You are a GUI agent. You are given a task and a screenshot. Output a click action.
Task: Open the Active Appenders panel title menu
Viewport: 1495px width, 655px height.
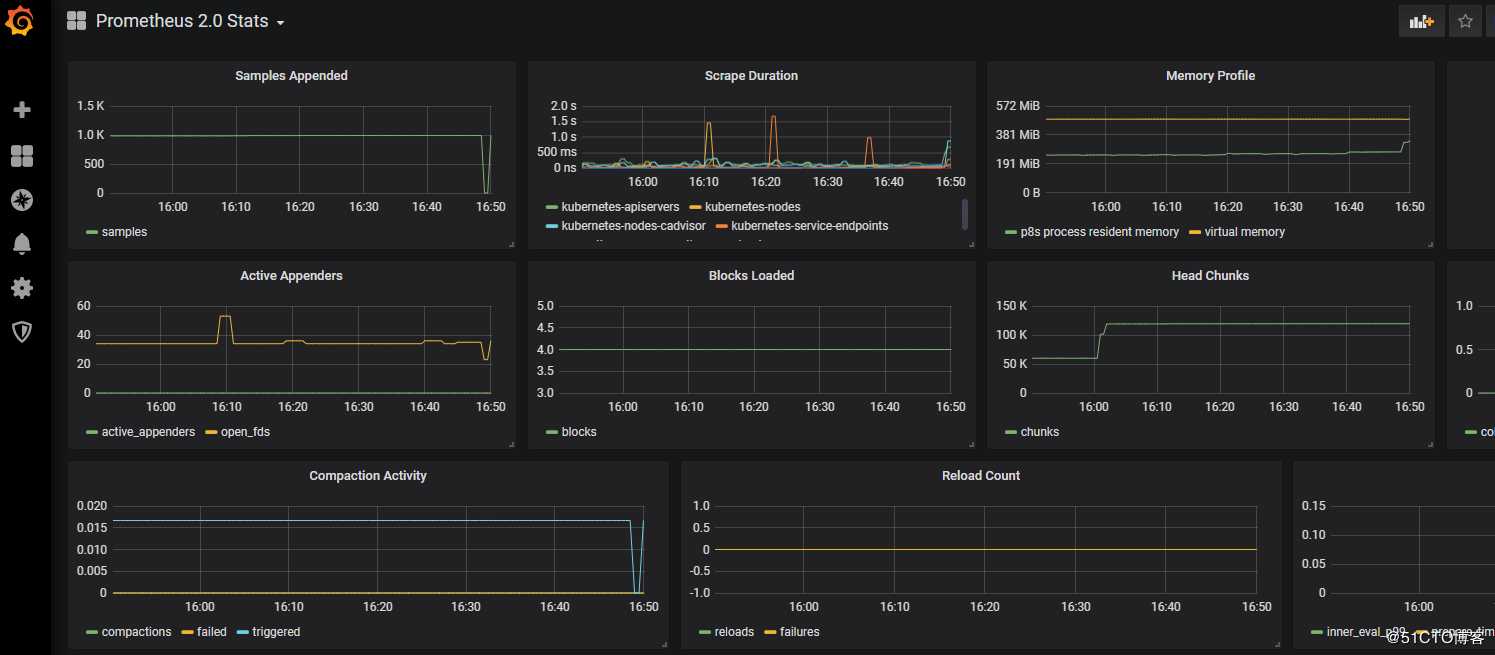click(291, 276)
